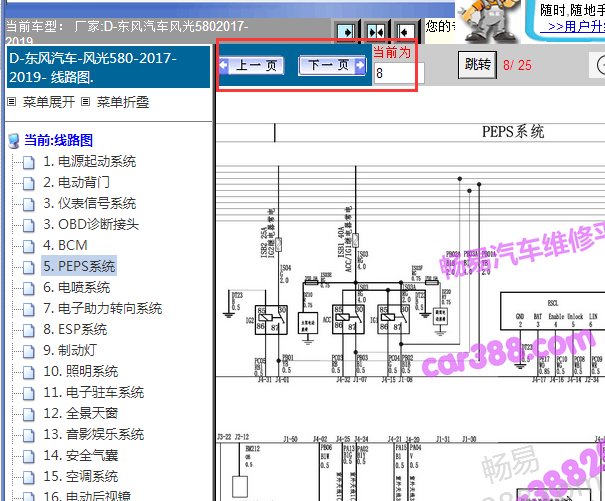
Task: Click the left-arrow panel icon in top toolbar
Action: point(405,32)
